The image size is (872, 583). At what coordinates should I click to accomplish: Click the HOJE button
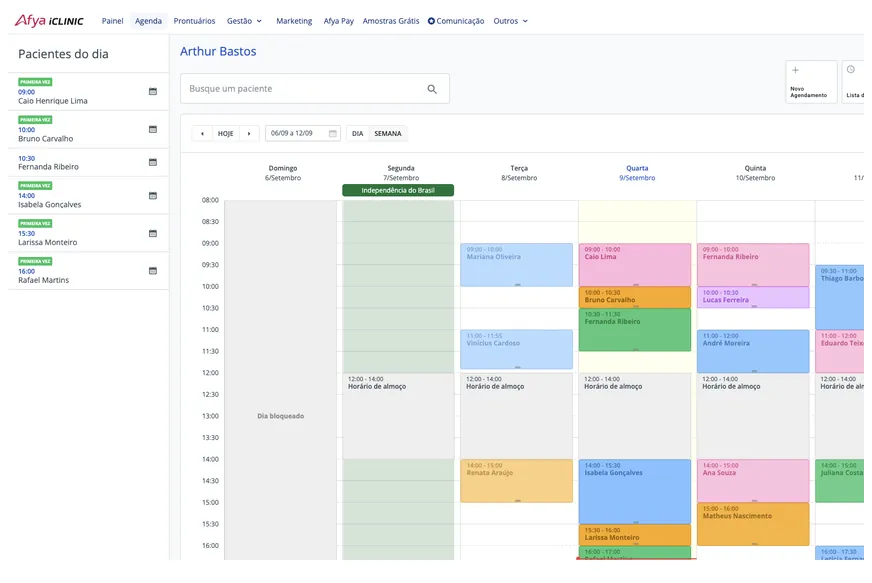point(225,134)
